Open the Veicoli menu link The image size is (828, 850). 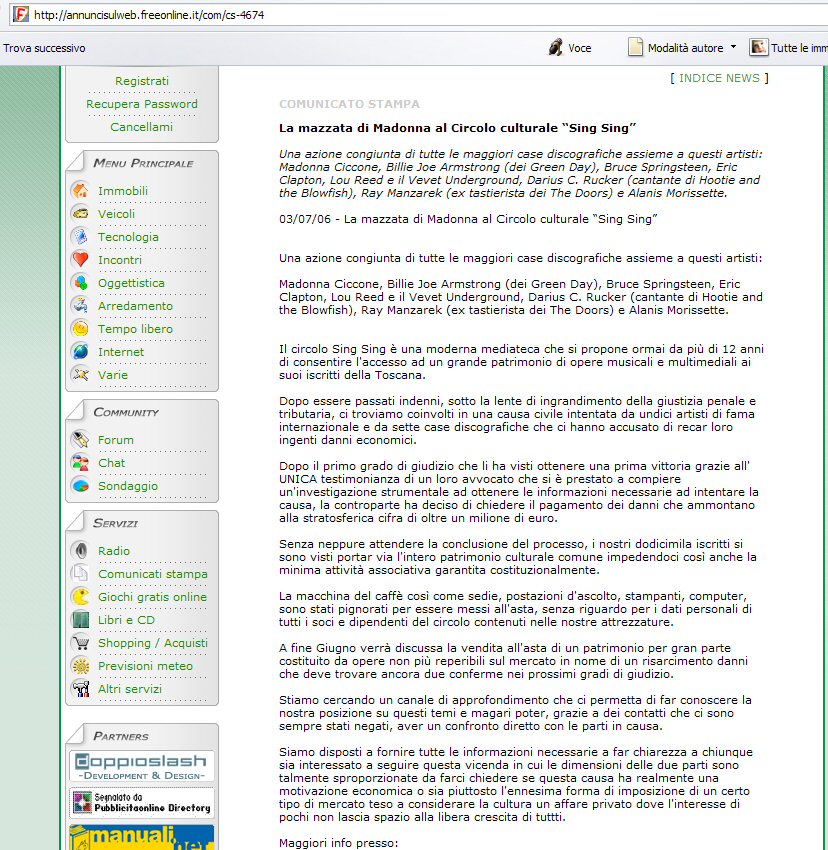click(116, 214)
